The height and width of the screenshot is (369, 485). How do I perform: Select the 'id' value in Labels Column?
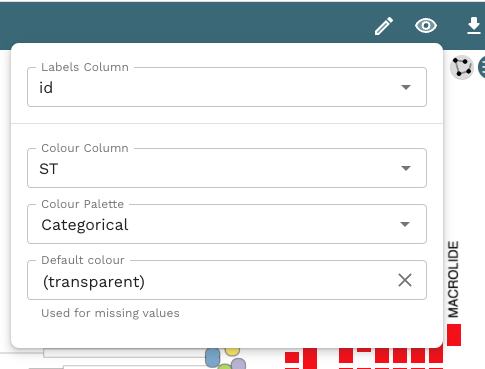click(x=46, y=88)
